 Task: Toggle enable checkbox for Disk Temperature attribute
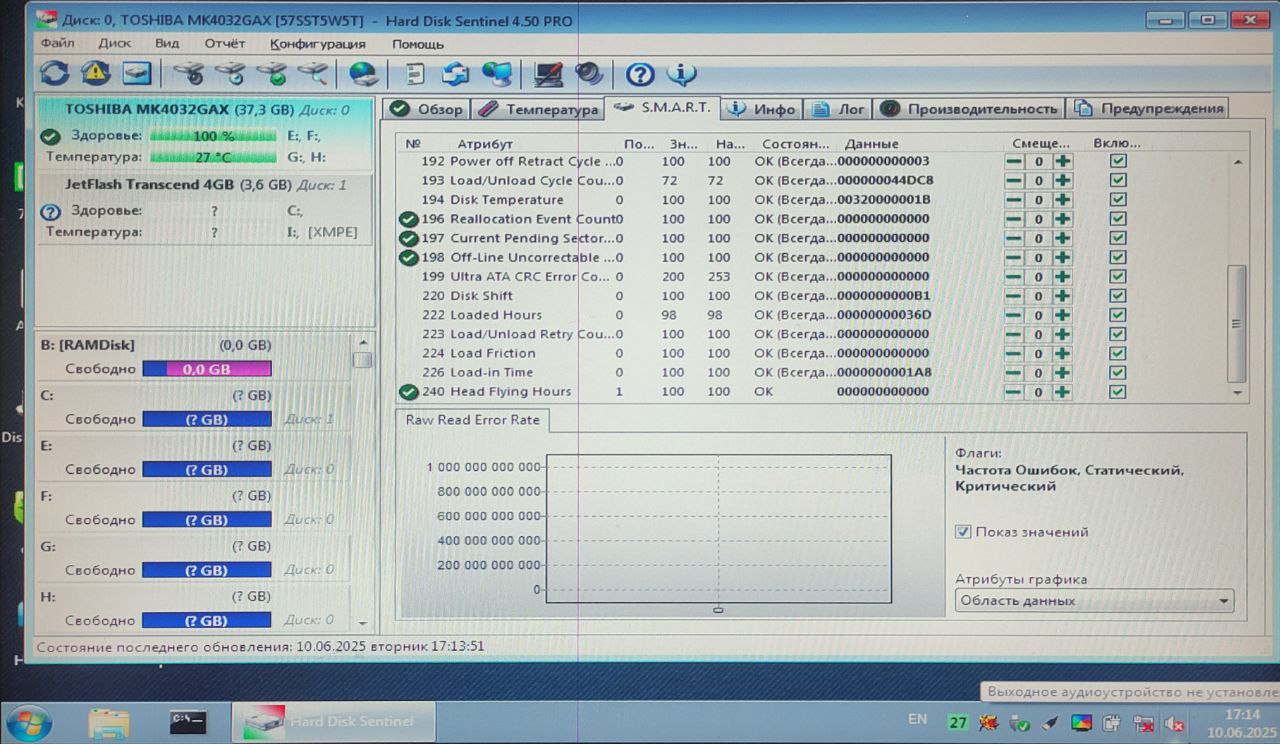[1118, 200]
